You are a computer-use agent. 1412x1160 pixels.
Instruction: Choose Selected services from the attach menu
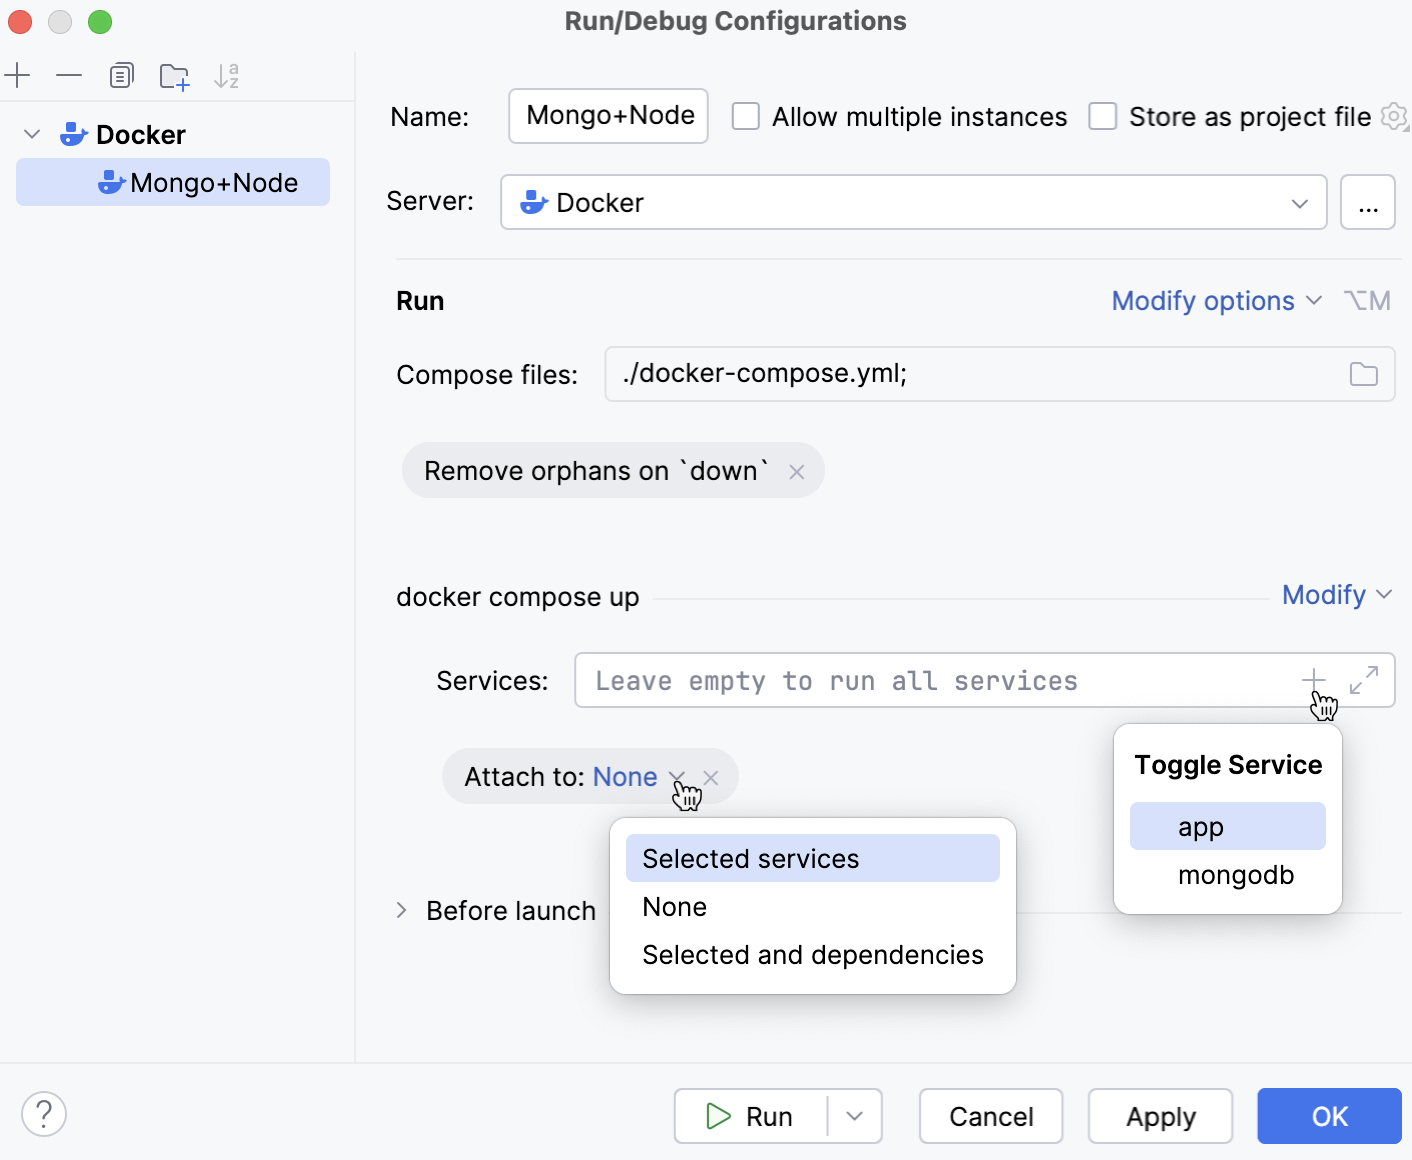pos(751,858)
